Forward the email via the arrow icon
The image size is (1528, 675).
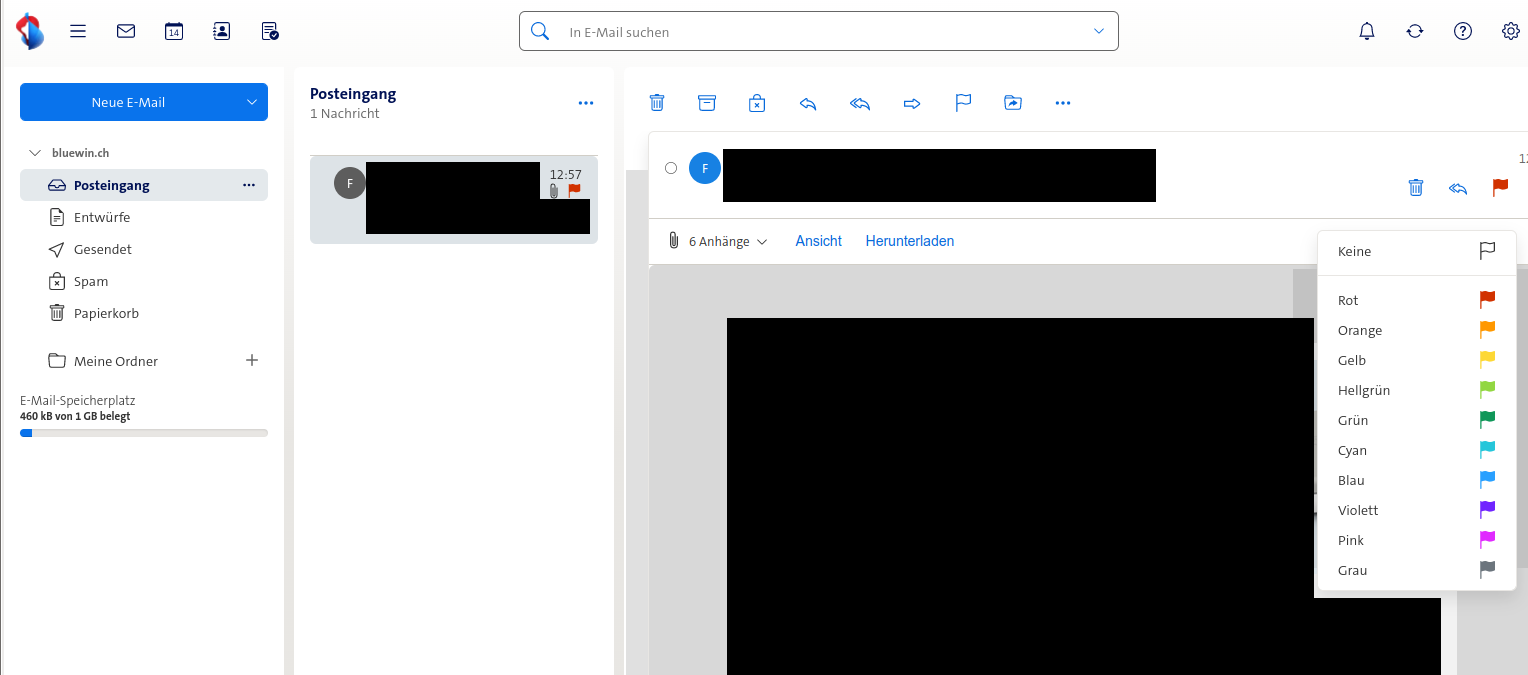pyautogui.click(x=911, y=102)
